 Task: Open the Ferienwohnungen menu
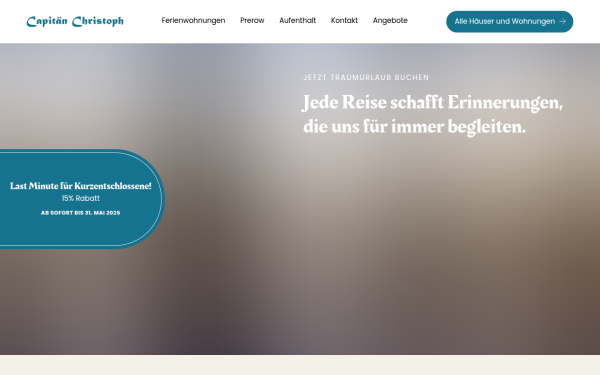tap(193, 21)
